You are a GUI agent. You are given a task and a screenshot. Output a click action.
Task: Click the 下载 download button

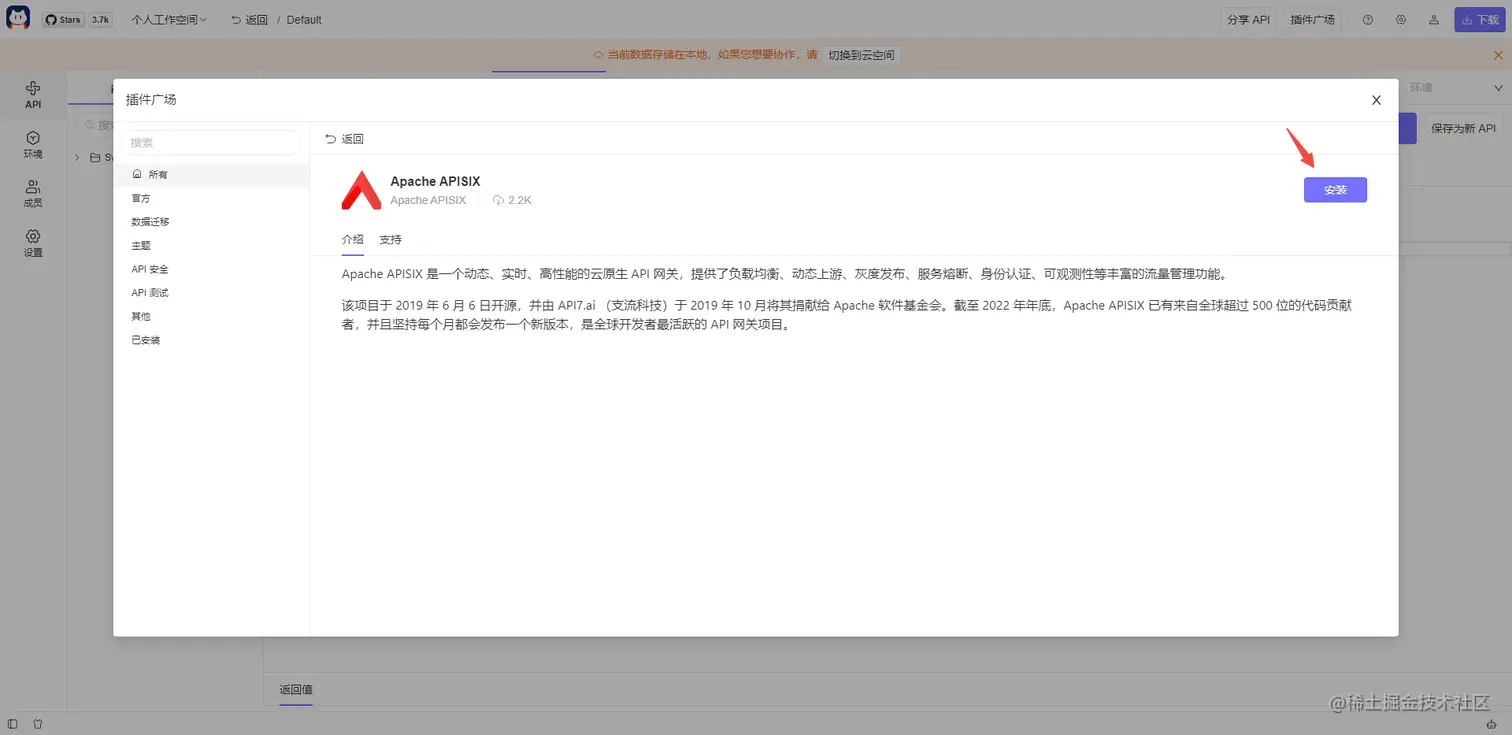pyautogui.click(x=1479, y=19)
